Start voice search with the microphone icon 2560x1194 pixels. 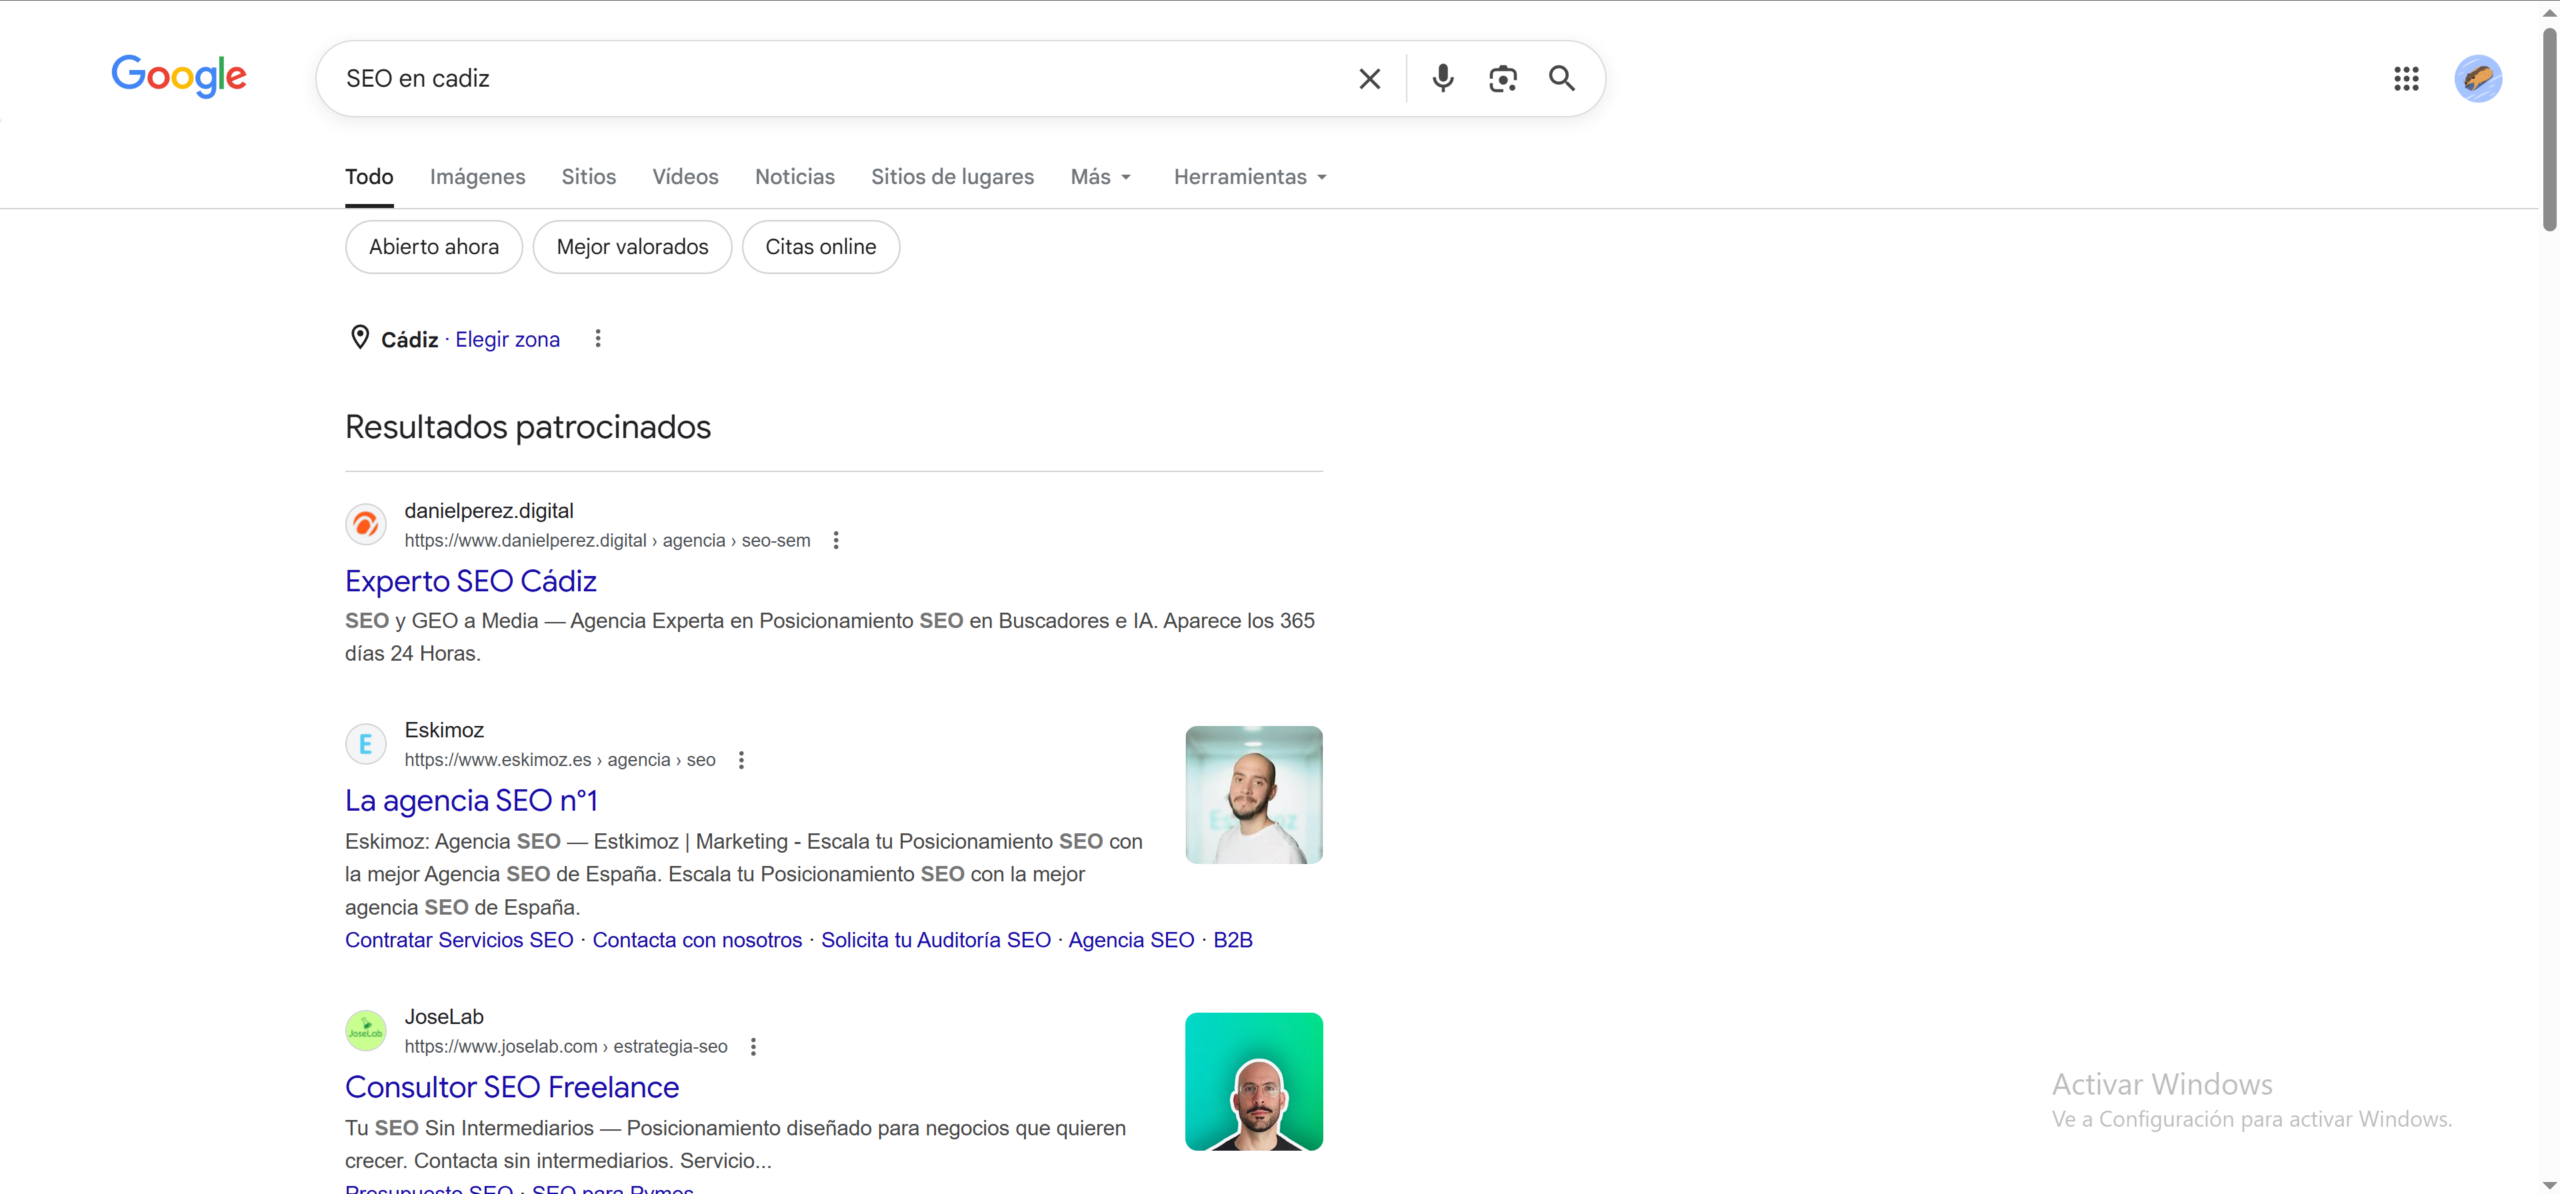point(1442,78)
